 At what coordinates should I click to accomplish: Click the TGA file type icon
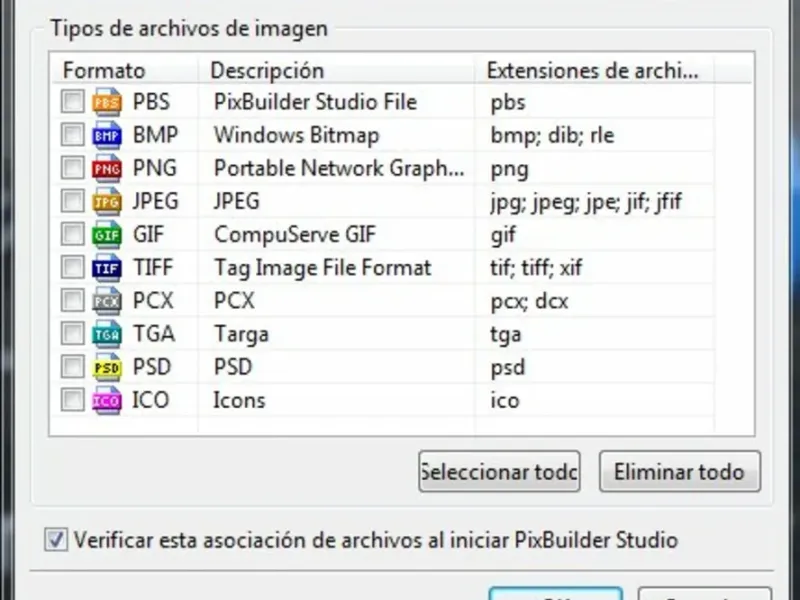pos(106,334)
